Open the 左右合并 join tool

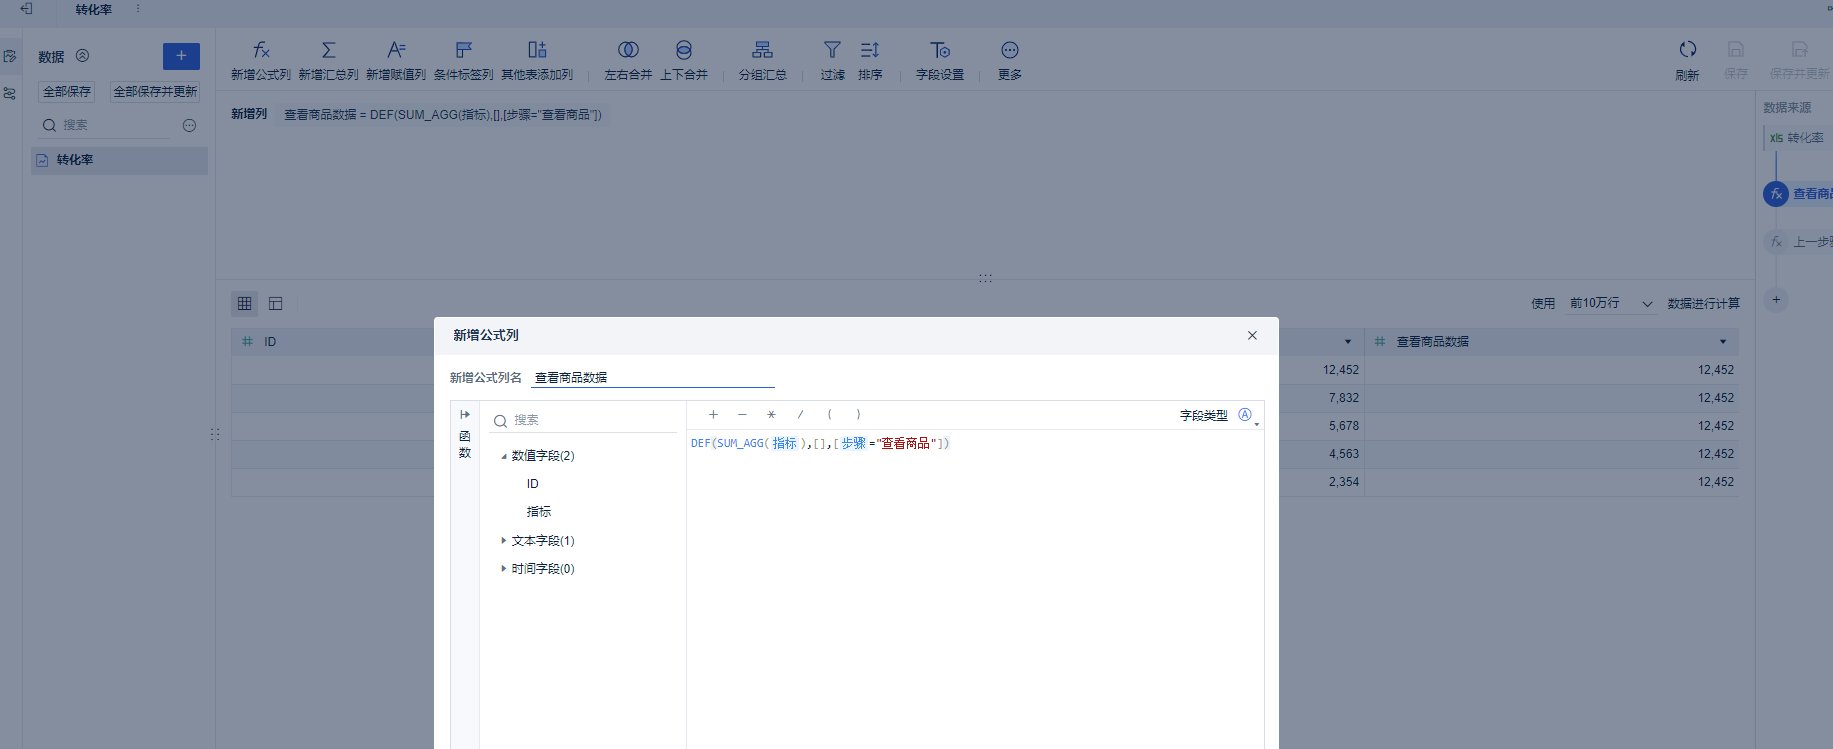coord(628,50)
